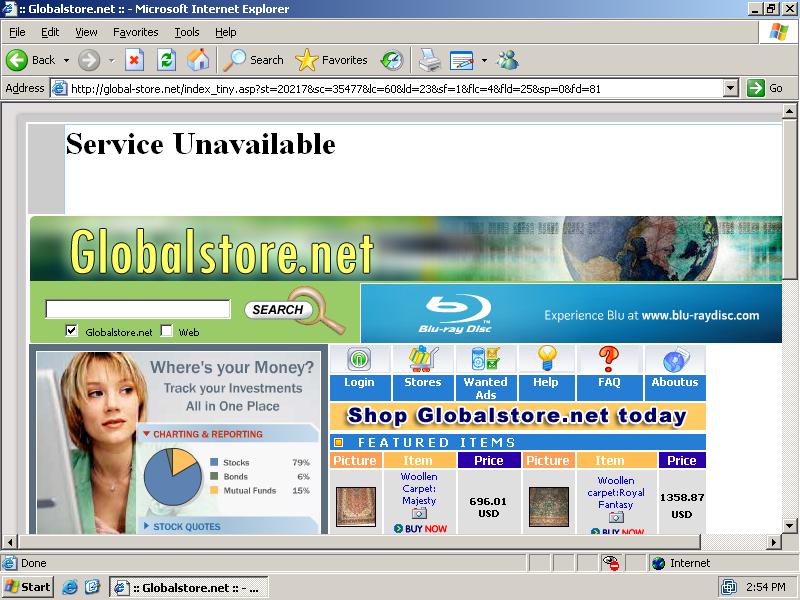Check the Web search checkbox
Image resolution: width=800 pixels, height=600 pixels.
click(x=166, y=331)
